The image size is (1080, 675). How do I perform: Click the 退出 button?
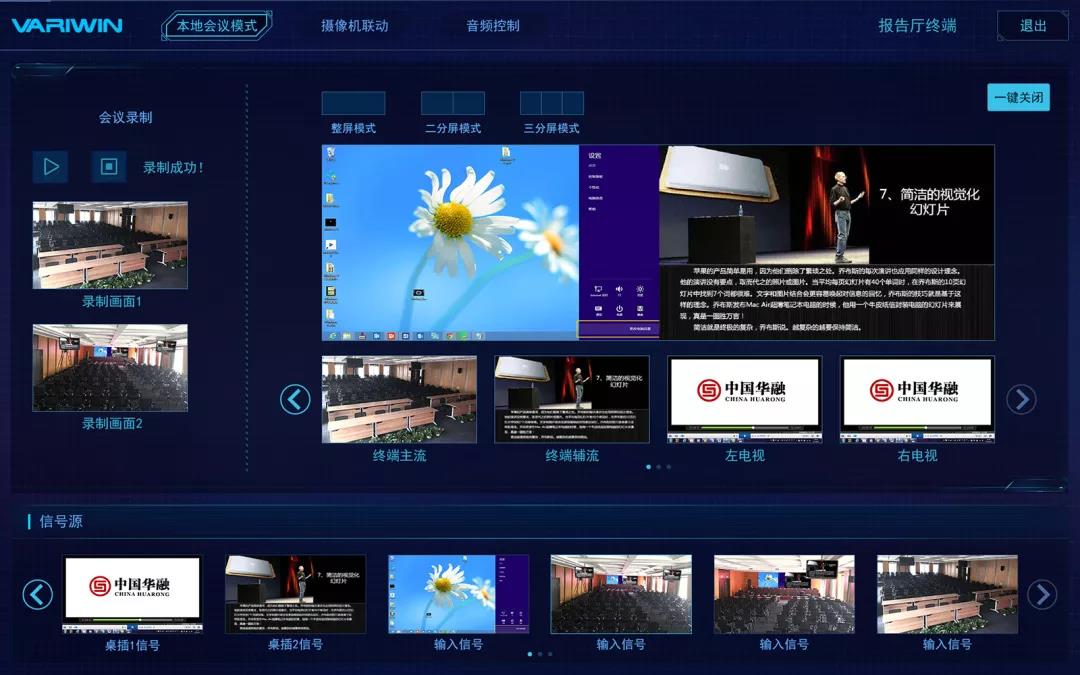[1033, 26]
